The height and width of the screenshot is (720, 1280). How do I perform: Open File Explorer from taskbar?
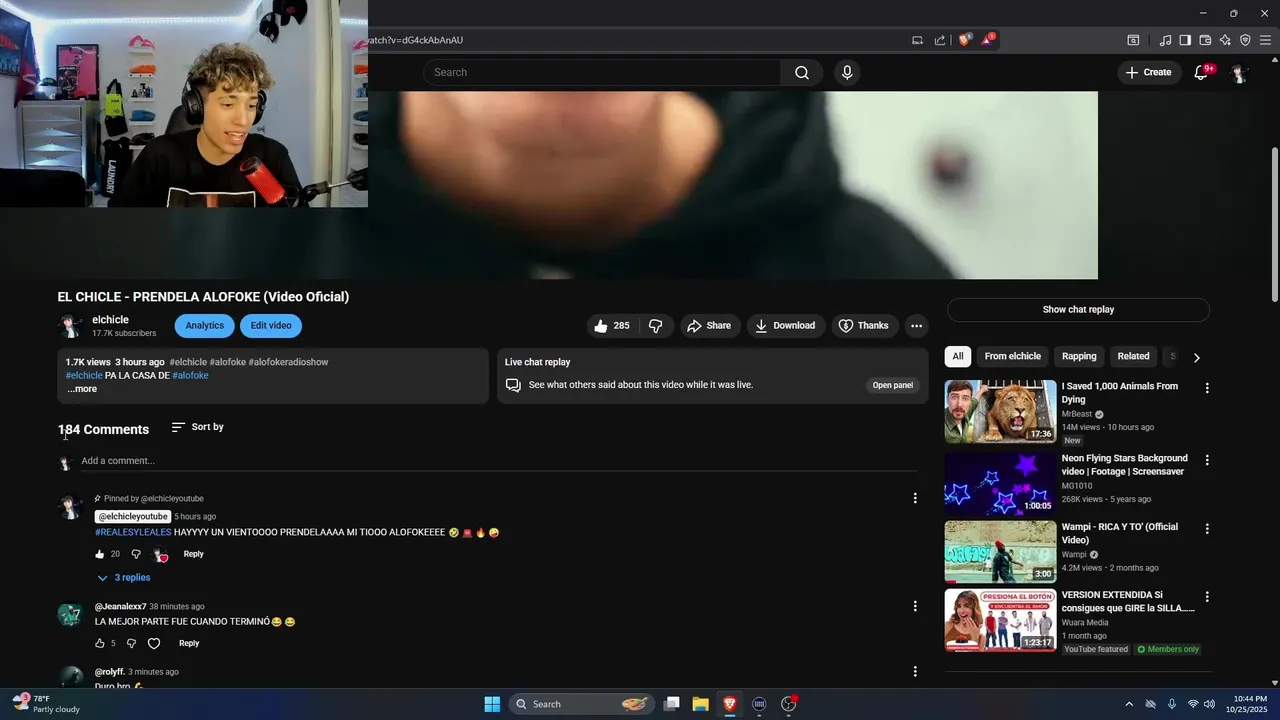coord(701,704)
